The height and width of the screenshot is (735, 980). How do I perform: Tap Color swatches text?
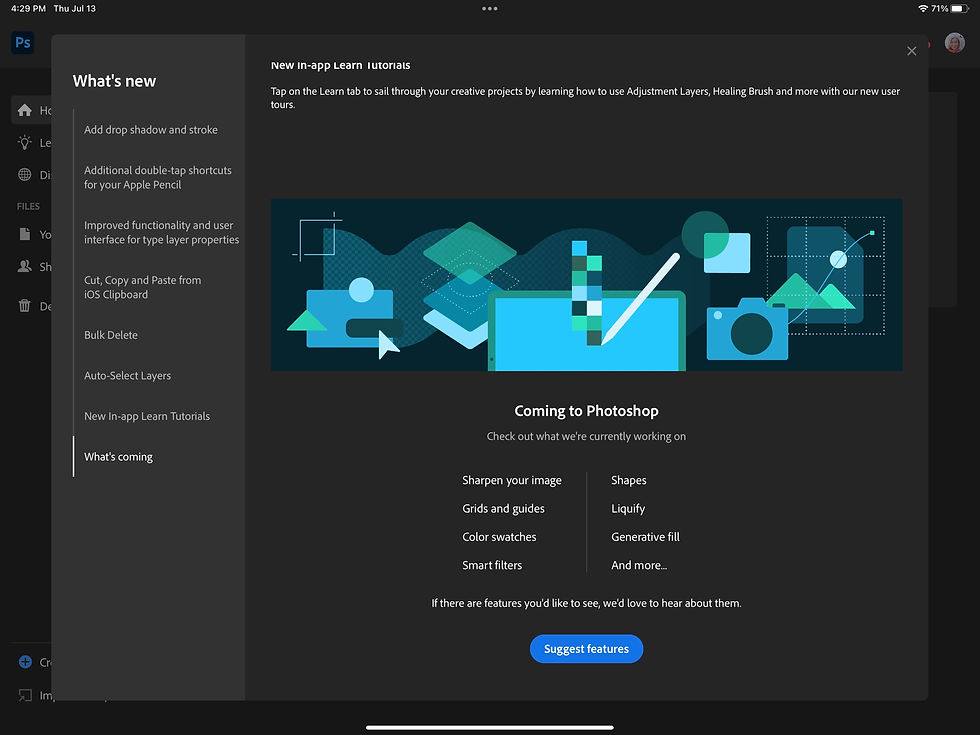(x=499, y=537)
